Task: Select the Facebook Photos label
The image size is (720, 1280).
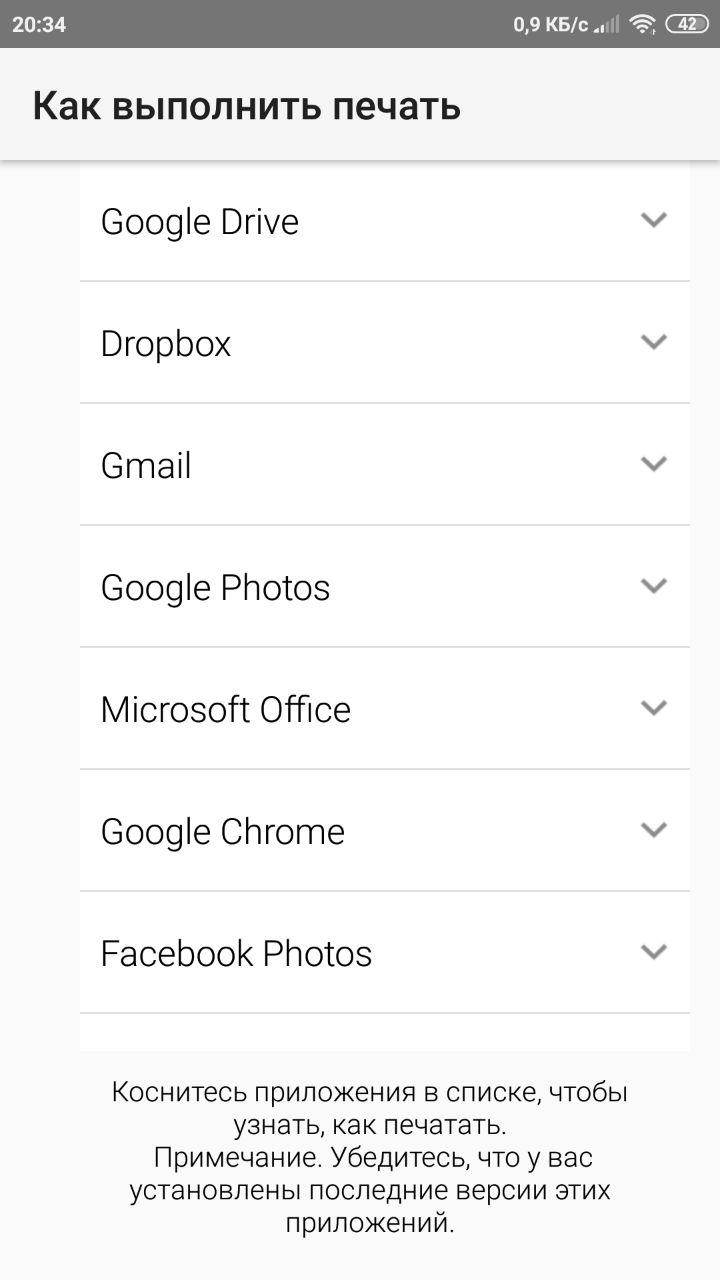Action: (x=236, y=954)
